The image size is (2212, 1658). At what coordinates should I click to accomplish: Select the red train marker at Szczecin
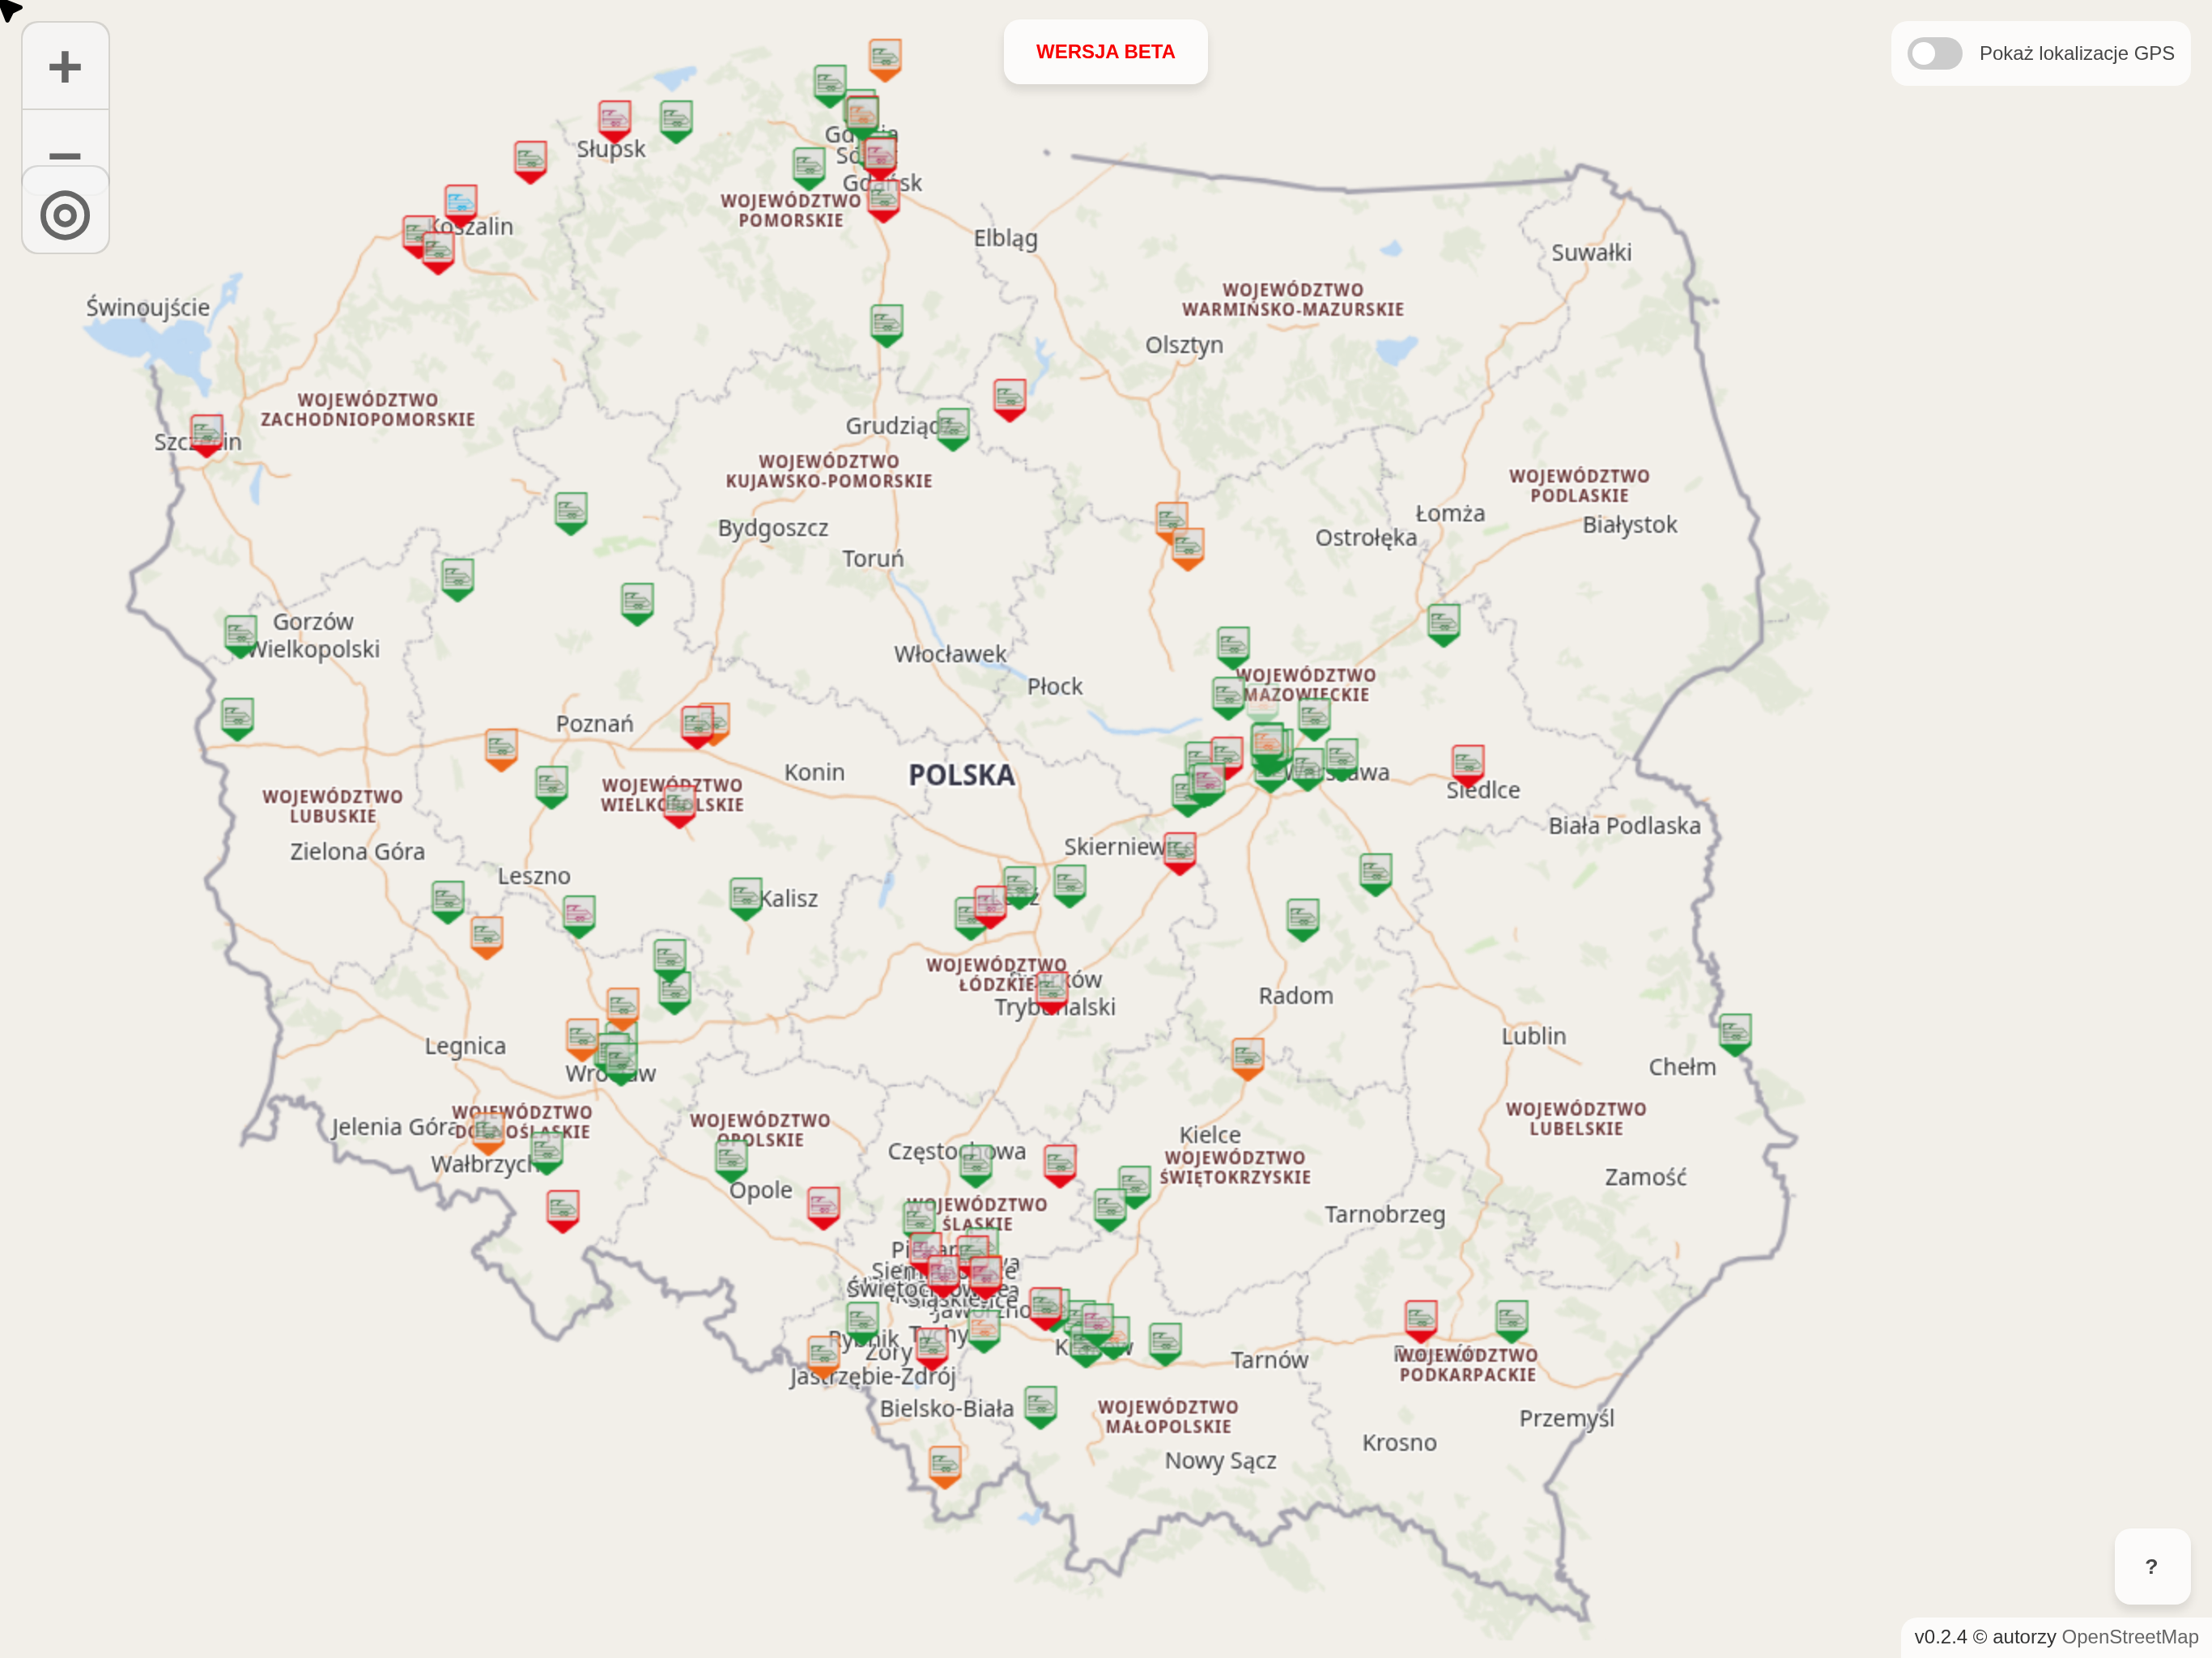pyautogui.click(x=207, y=434)
